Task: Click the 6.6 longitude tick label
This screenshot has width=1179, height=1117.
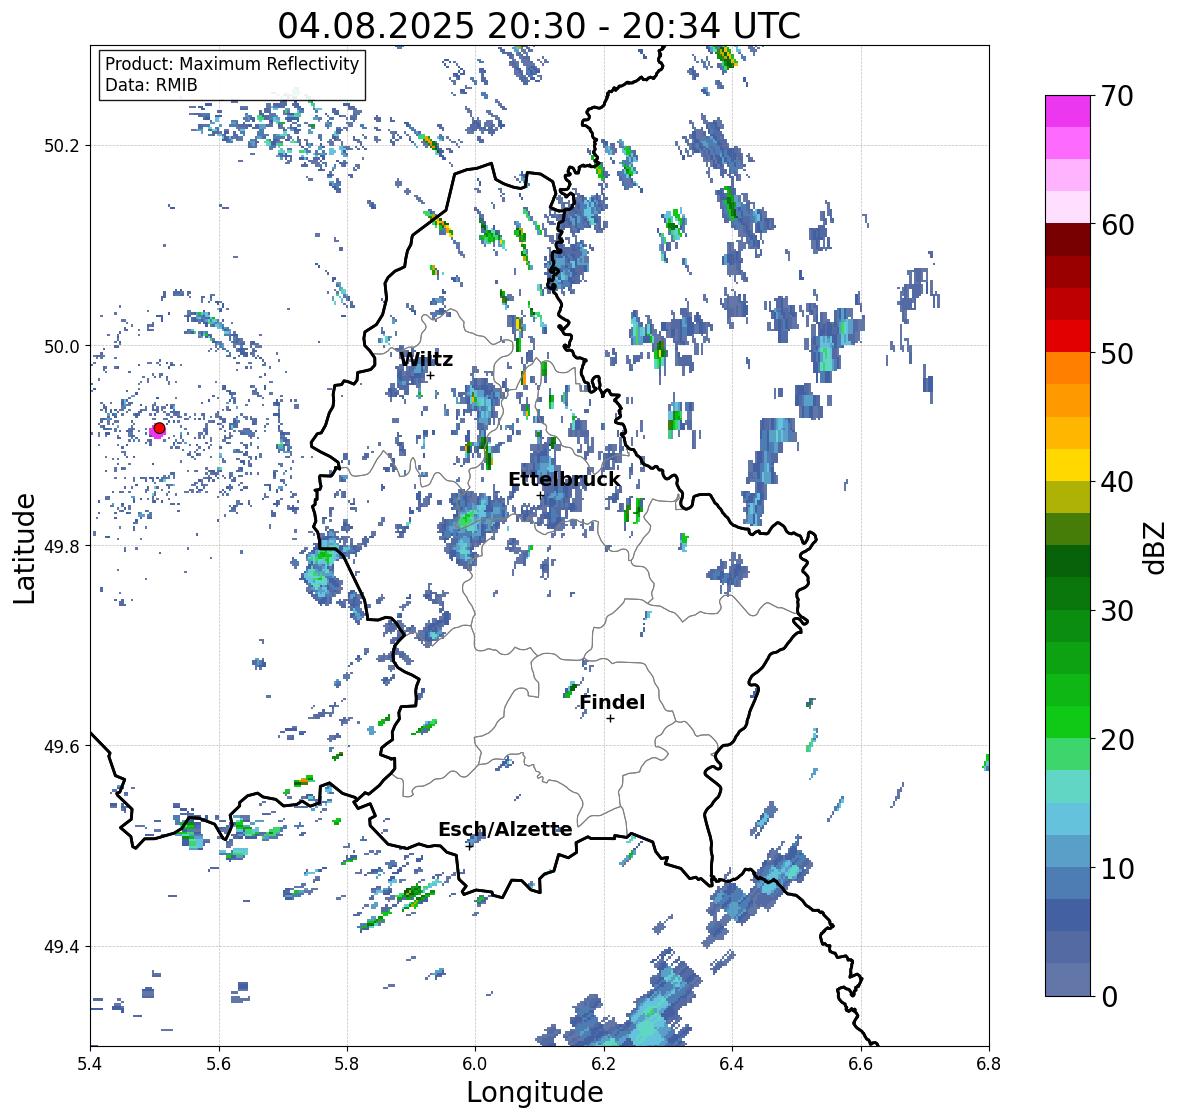Action: point(861,1063)
